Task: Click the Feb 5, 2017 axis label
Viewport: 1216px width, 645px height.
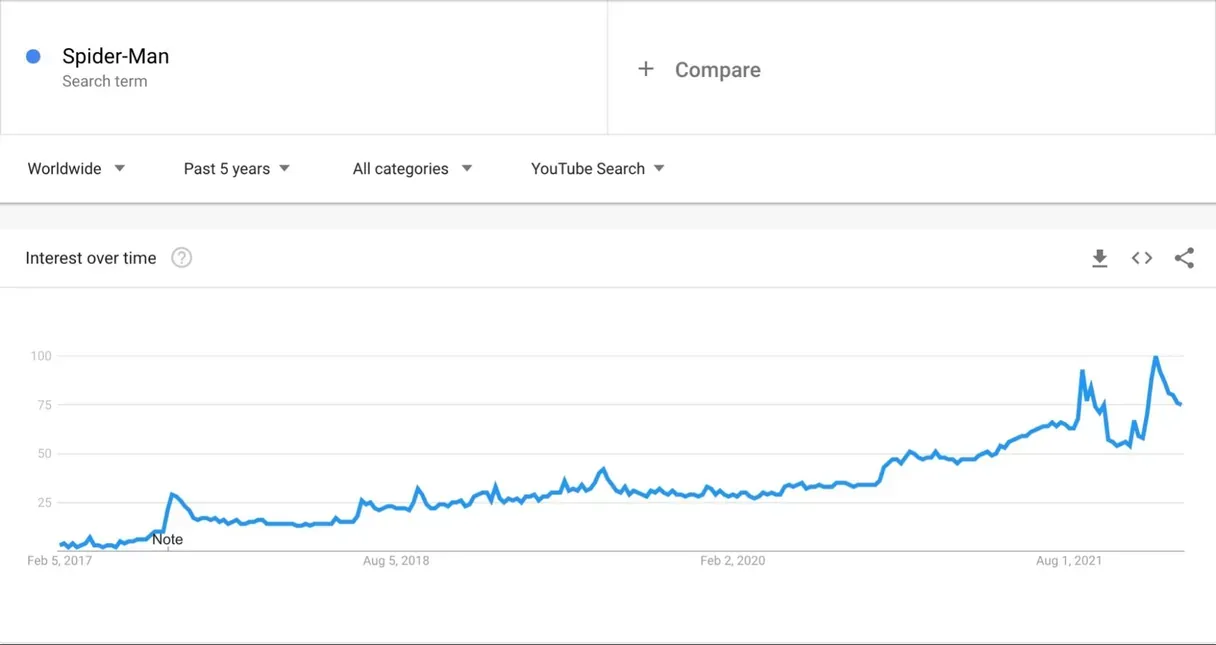Action: (x=61, y=561)
